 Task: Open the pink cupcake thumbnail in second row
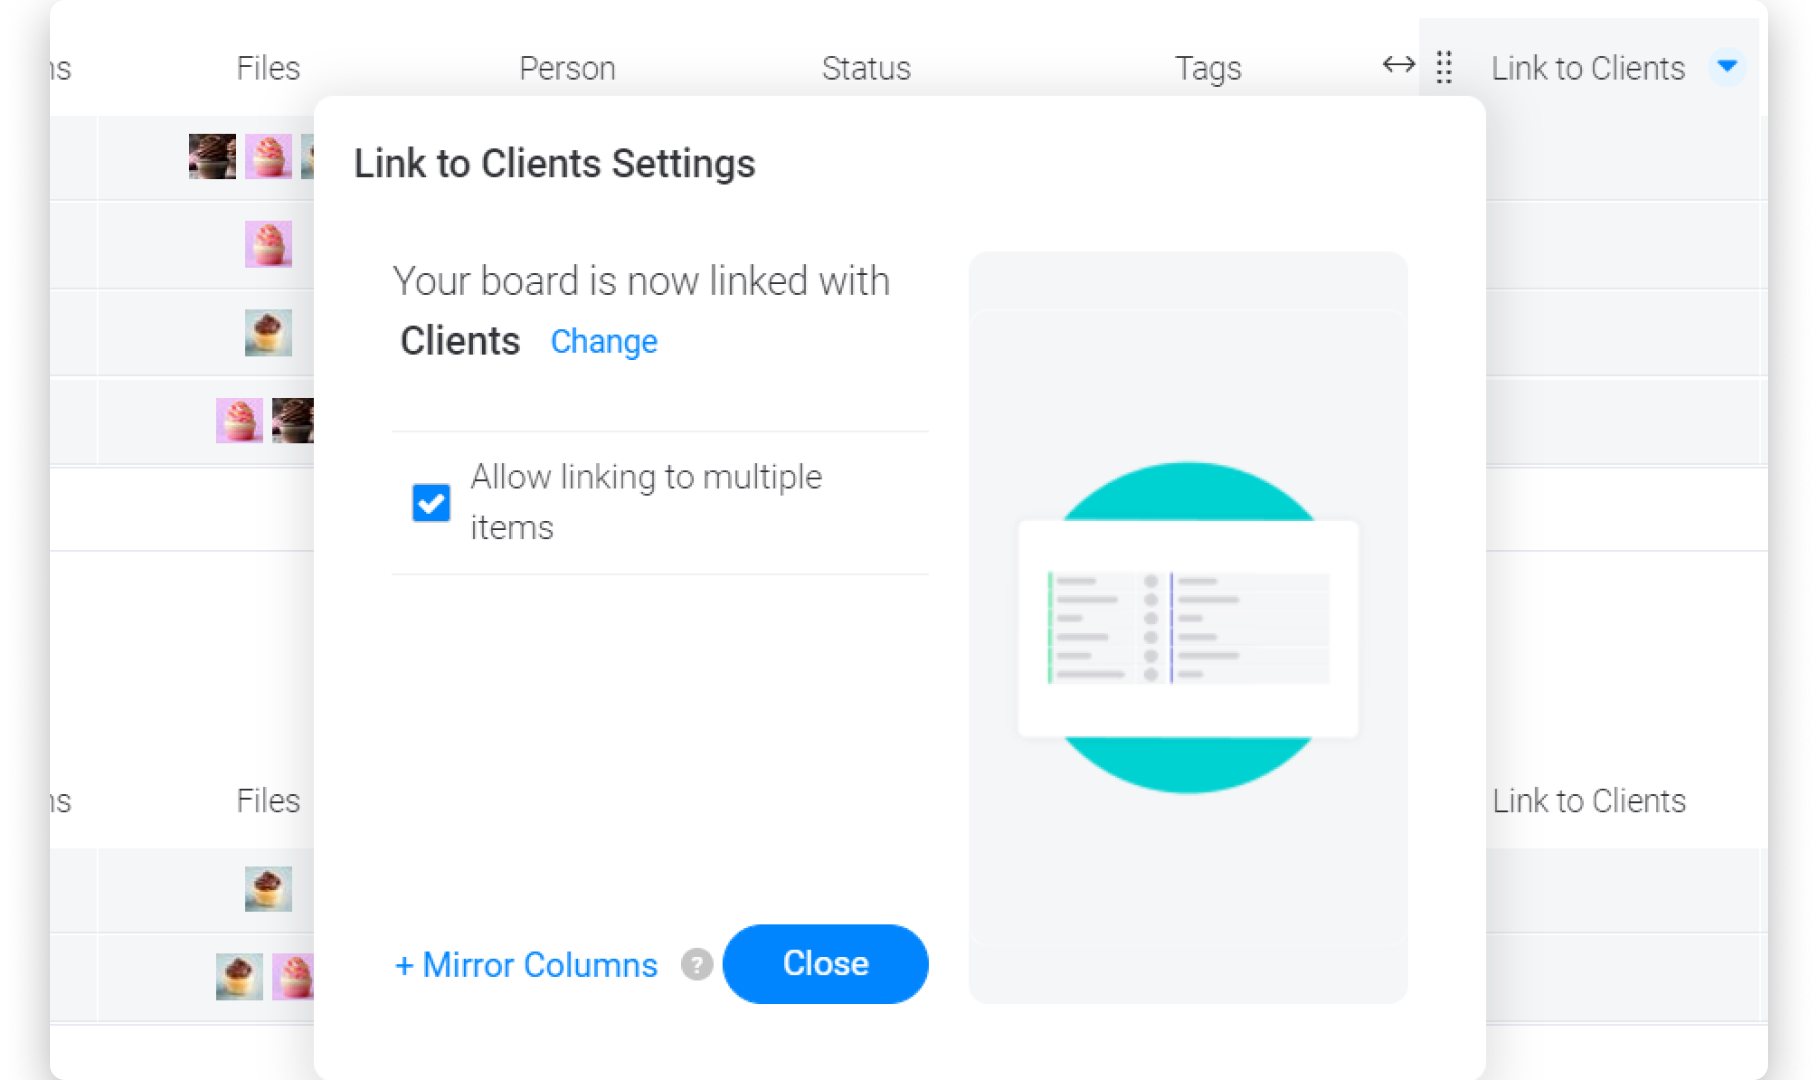coord(268,244)
